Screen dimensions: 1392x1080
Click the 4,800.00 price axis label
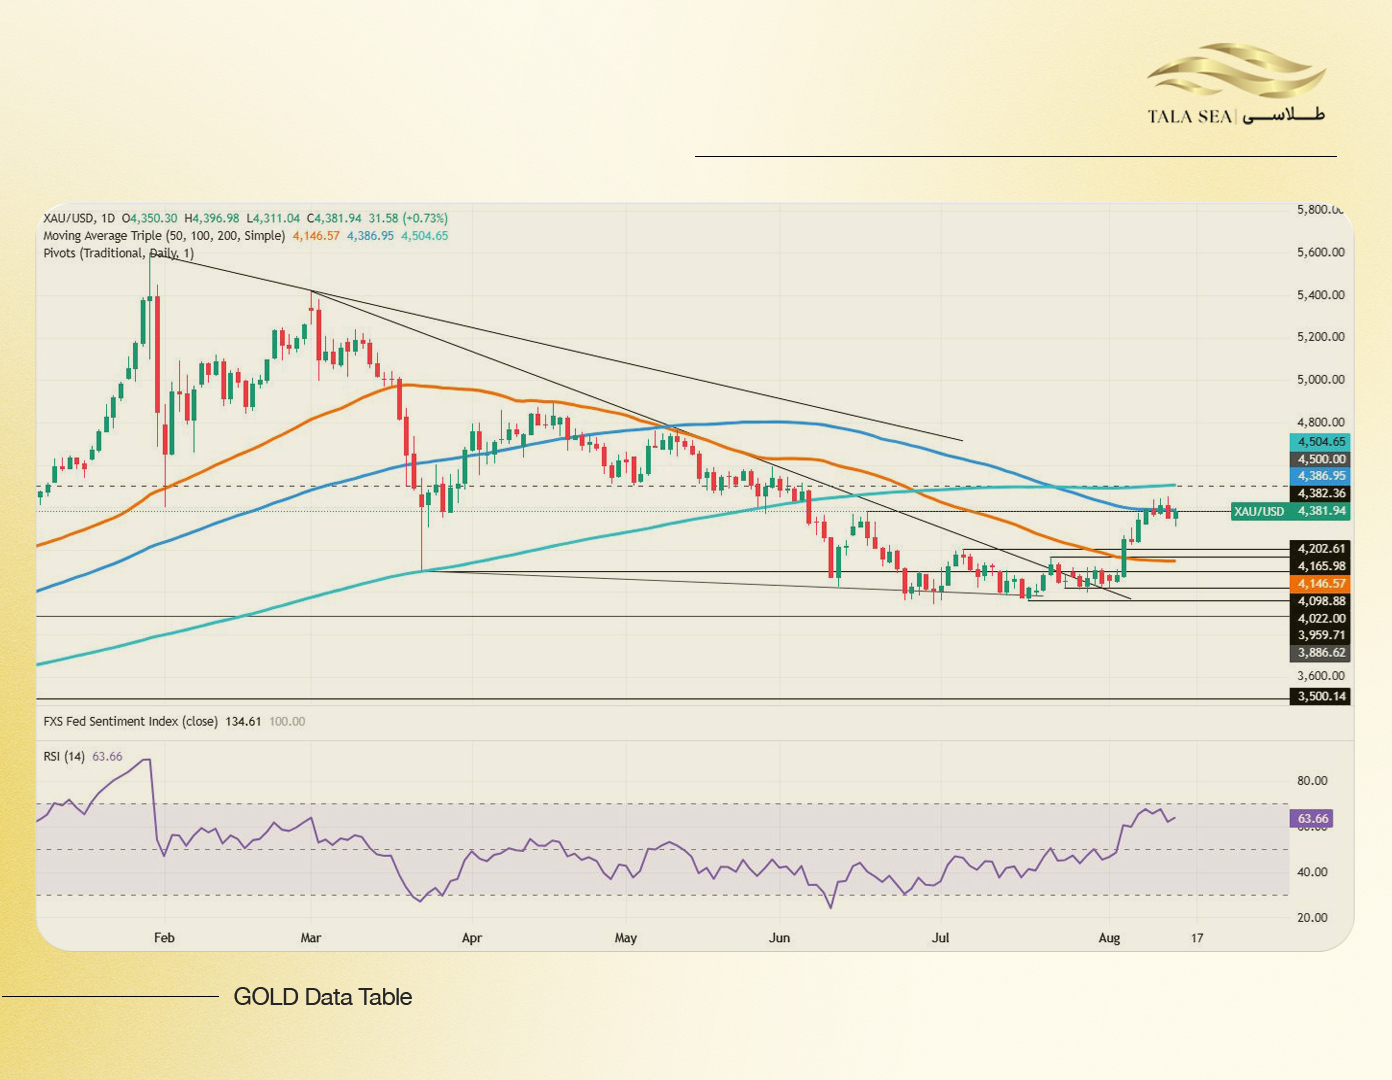1321,422
